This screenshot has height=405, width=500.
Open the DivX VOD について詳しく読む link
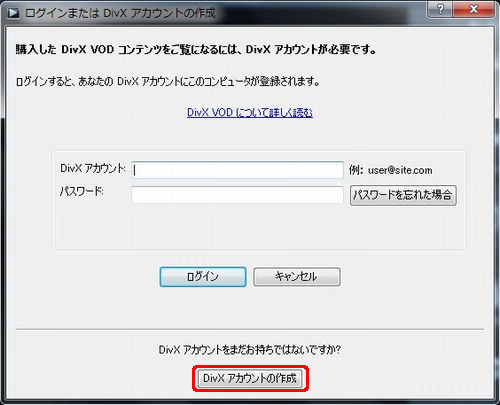250,113
